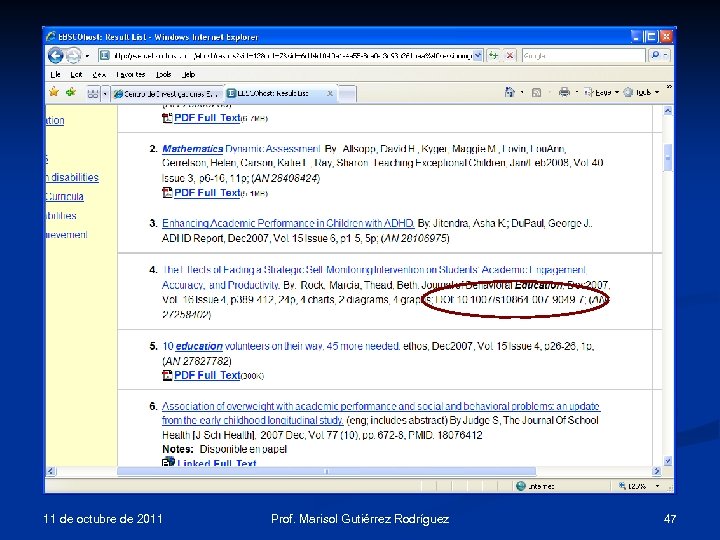
Task: Click the browser Forward arrow button
Action: tap(73, 56)
